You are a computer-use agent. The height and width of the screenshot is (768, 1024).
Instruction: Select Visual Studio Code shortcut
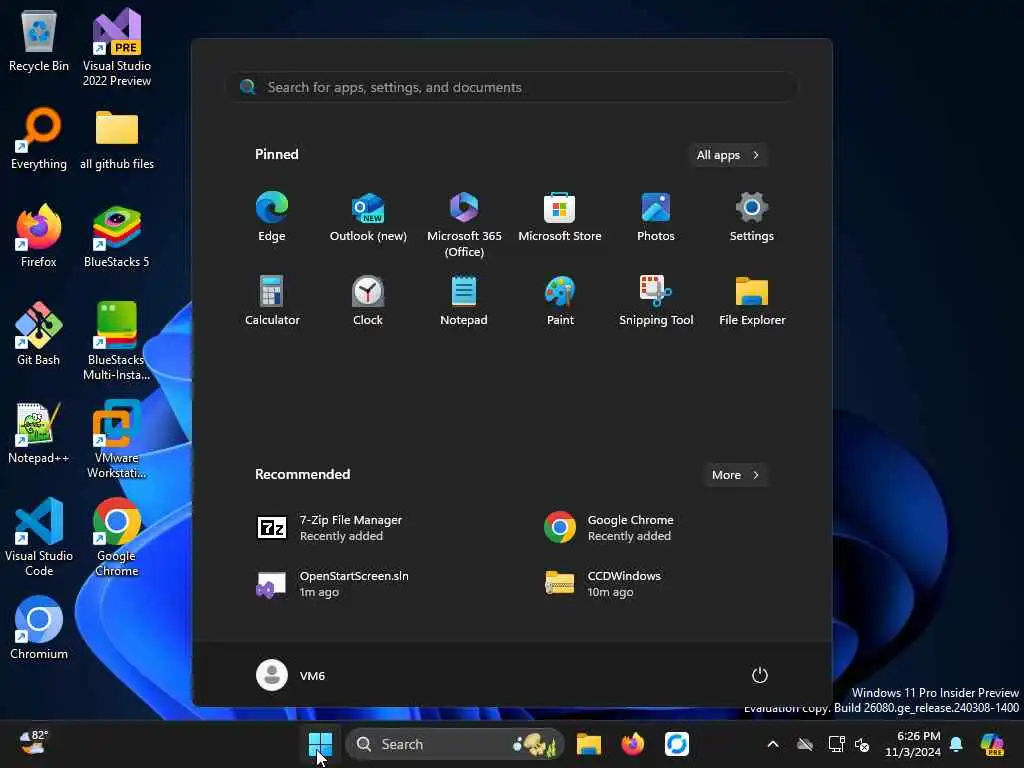tap(39, 537)
